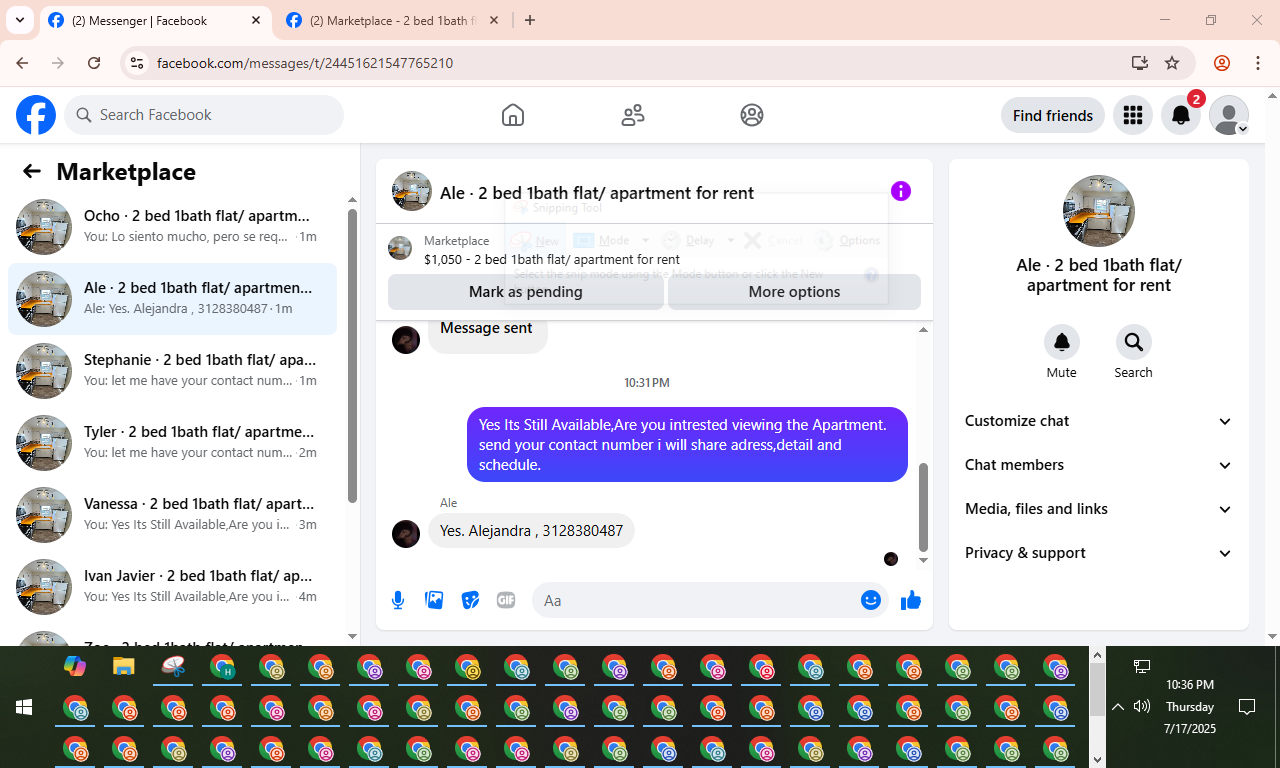Image resolution: width=1280 pixels, height=768 pixels.
Task: Open the Stephanie conversation
Action: (172, 371)
